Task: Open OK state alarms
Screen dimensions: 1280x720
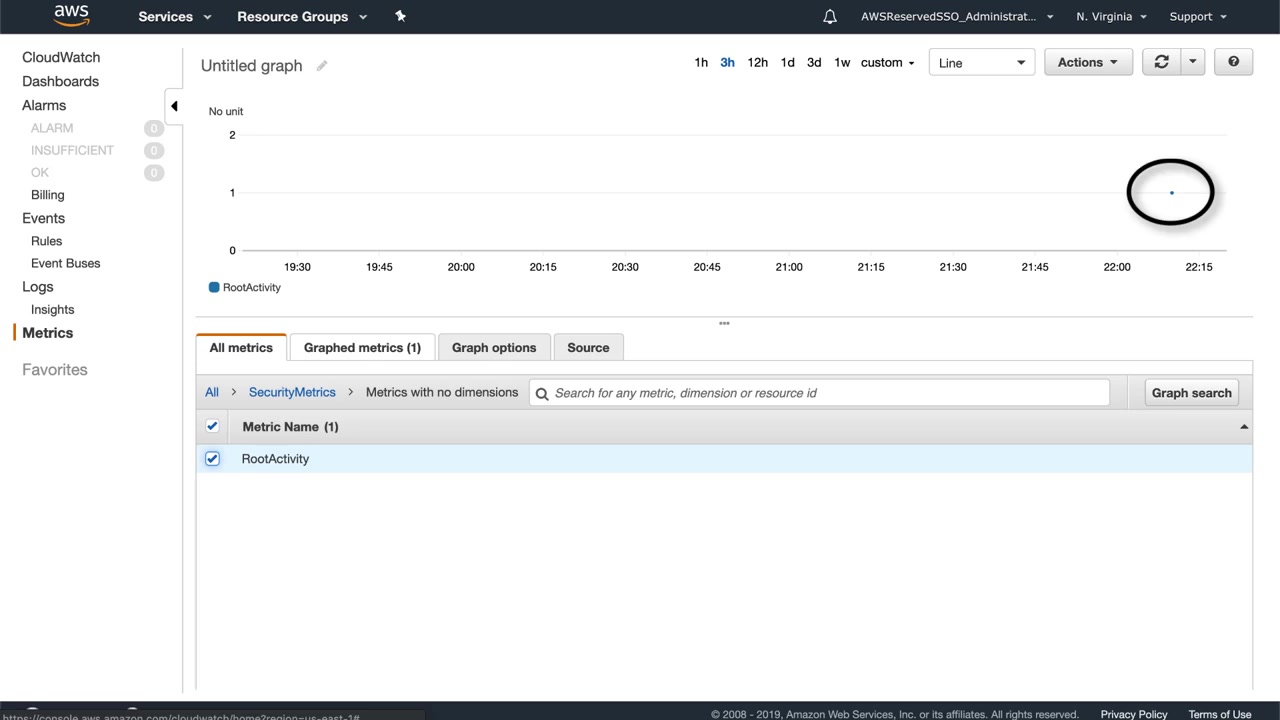Action: 40,172
